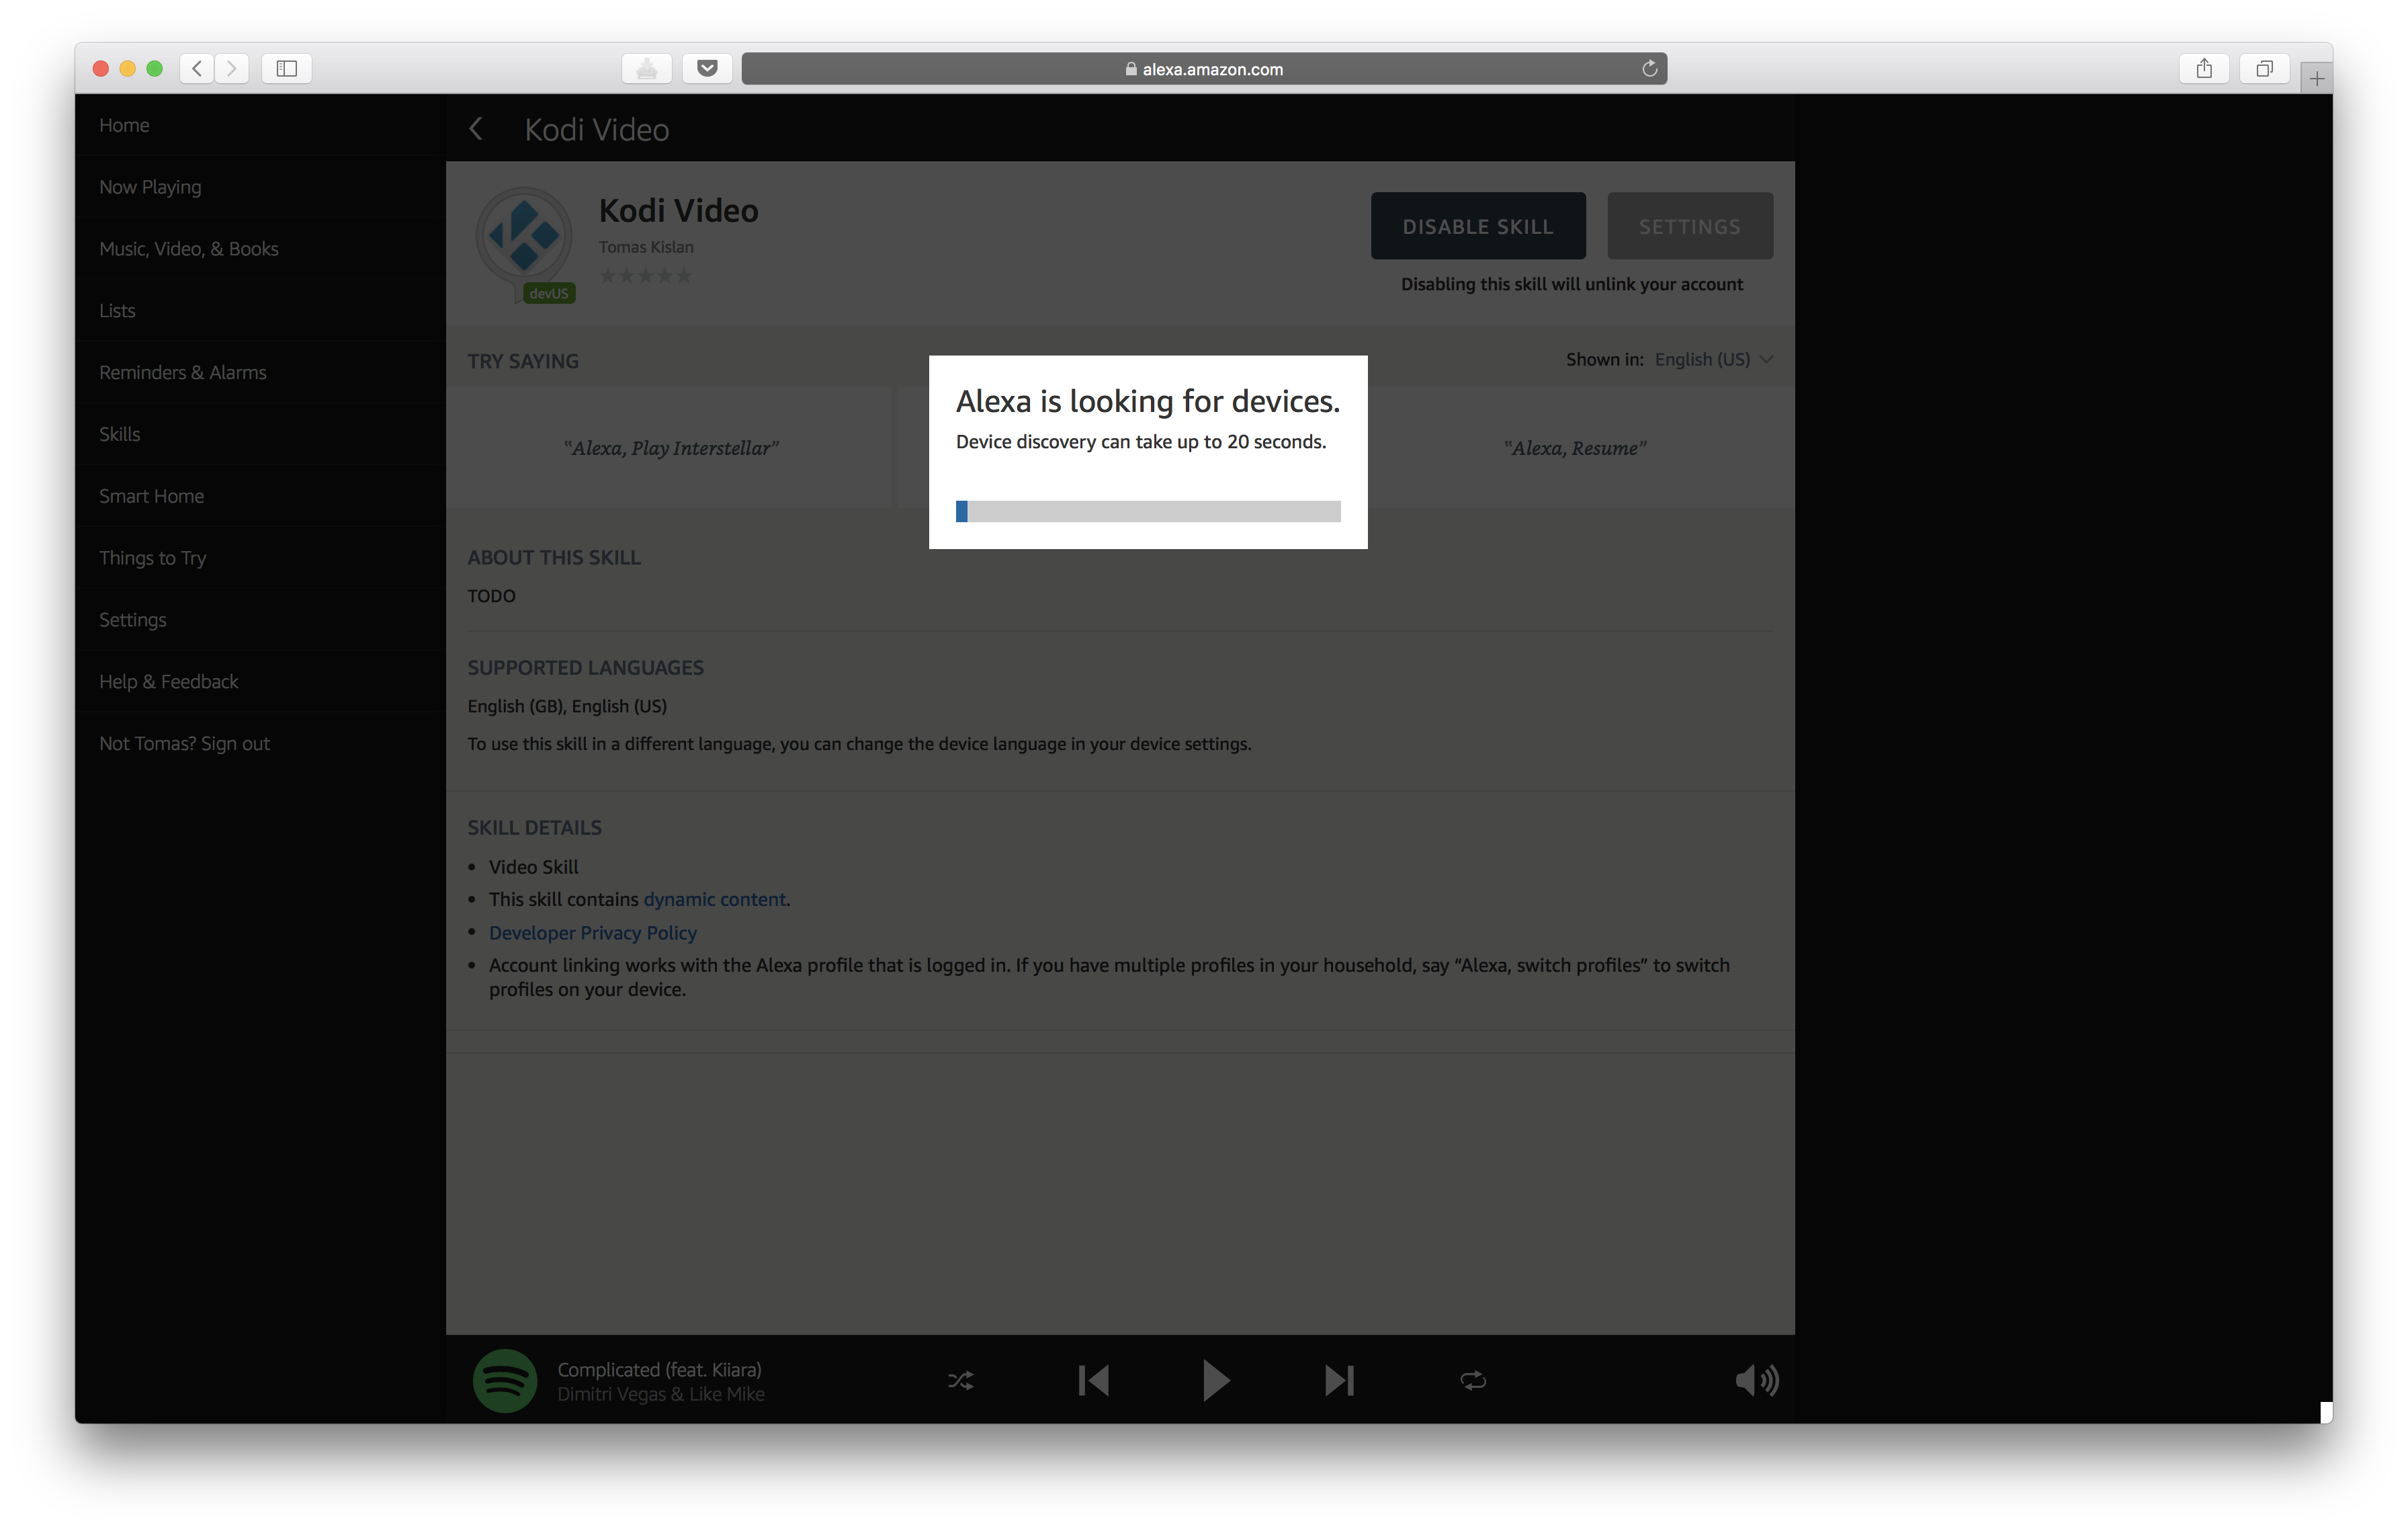The height and width of the screenshot is (1531, 2408).
Task: Reload the page with the refresh icon
Action: pos(1649,68)
